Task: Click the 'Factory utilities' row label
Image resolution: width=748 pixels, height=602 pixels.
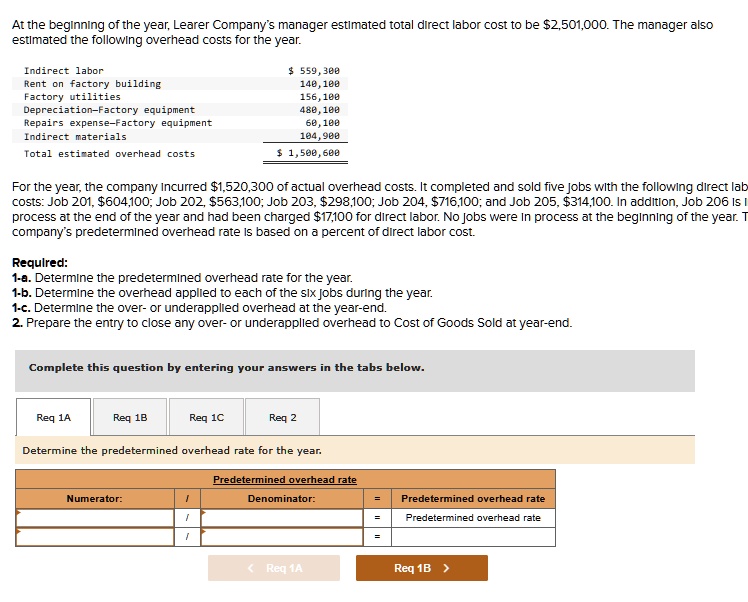Action: [x=73, y=96]
